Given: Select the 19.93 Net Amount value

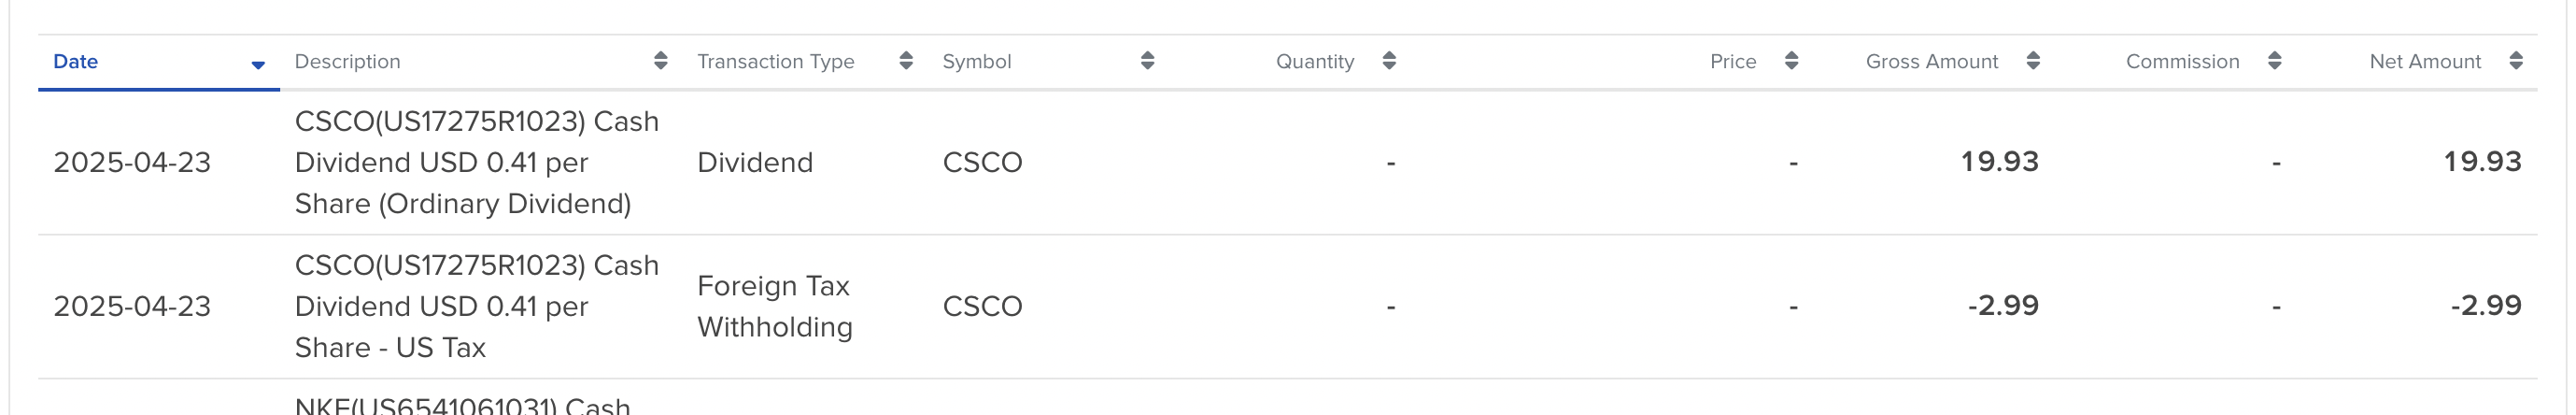Looking at the screenshot, I should pyautogui.click(x=2482, y=162).
